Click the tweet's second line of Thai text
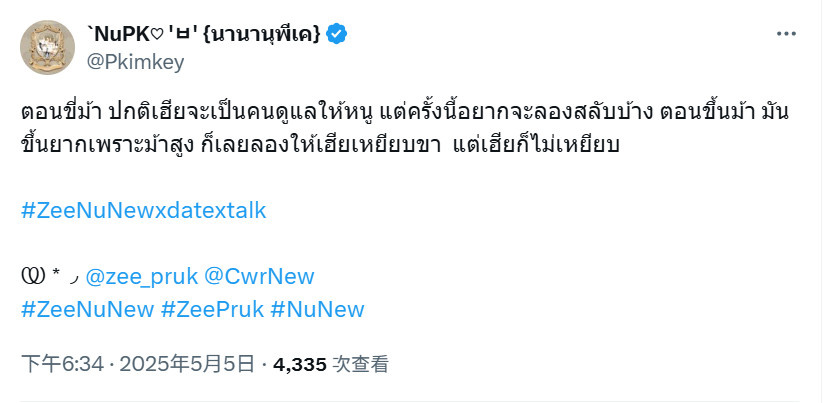This screenshot has height=403, width=826. pyautogui.click(x=320, y=144)
